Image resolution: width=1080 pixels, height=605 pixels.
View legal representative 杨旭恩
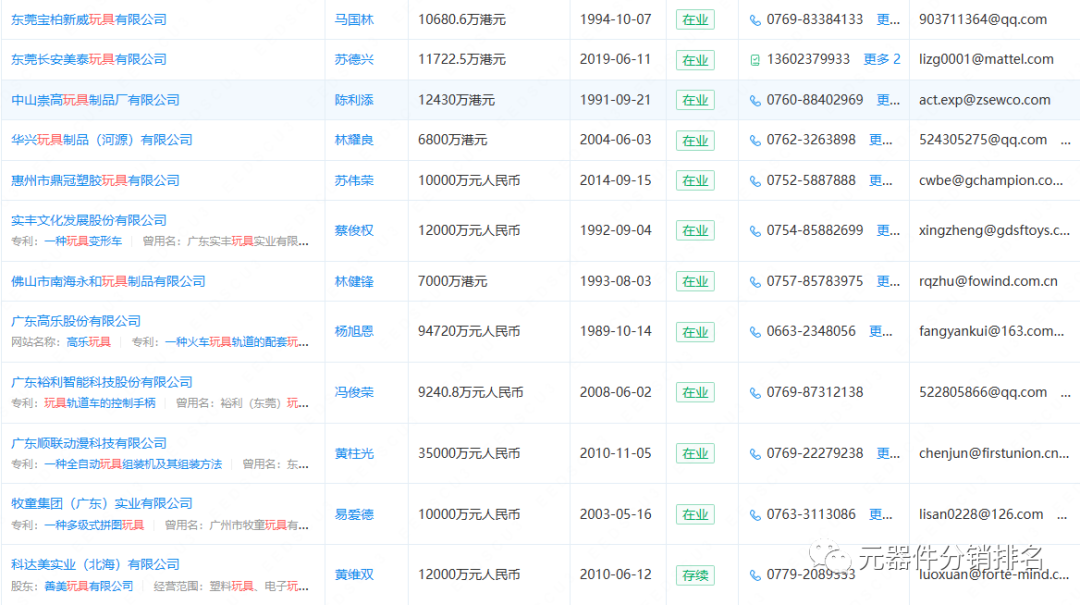tap(354, 331)
